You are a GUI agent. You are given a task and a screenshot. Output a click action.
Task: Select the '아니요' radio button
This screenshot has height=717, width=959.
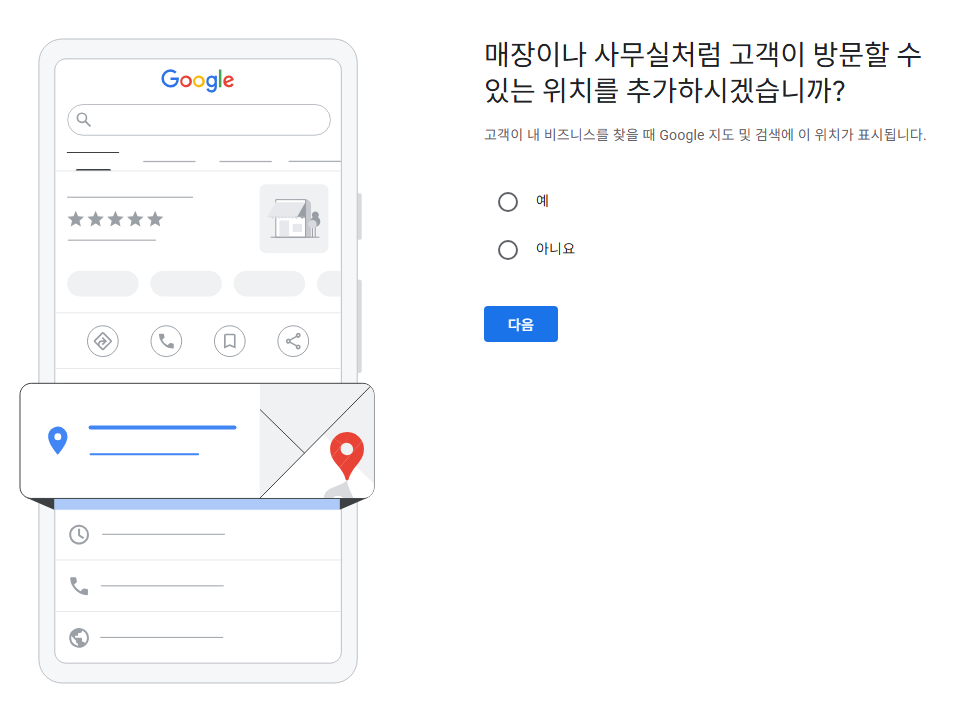[x=508, y=250]
